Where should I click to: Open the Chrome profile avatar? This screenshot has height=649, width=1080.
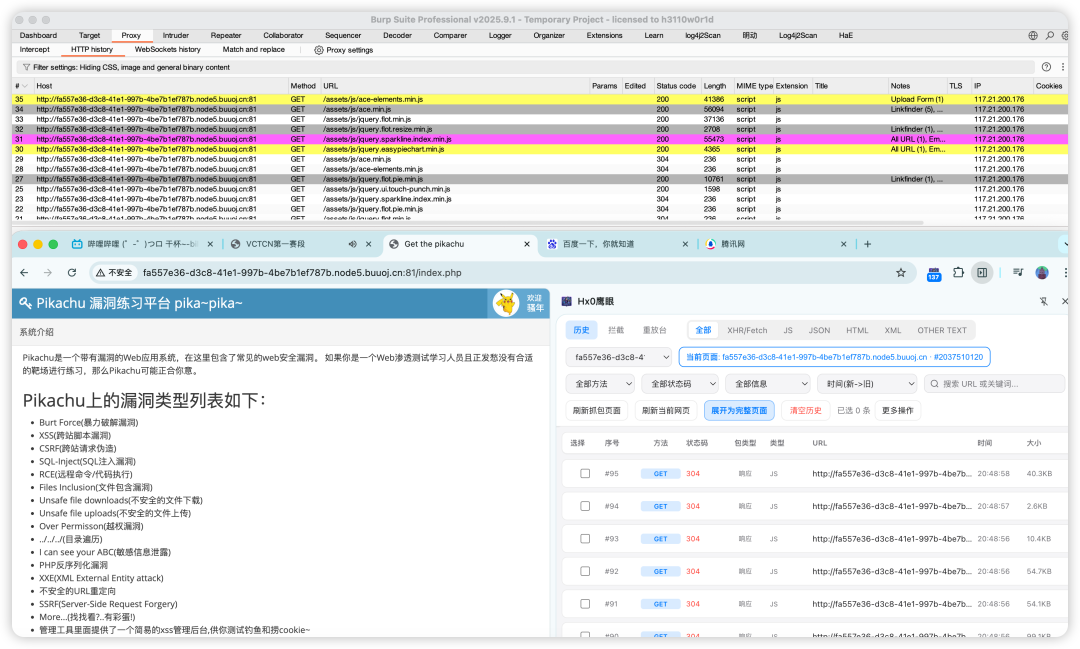point(1042,273)
